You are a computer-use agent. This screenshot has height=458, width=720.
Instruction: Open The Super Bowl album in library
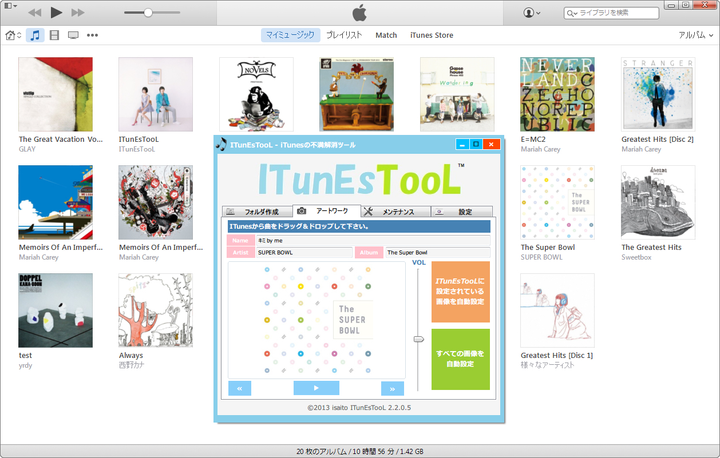coord(557,203)
